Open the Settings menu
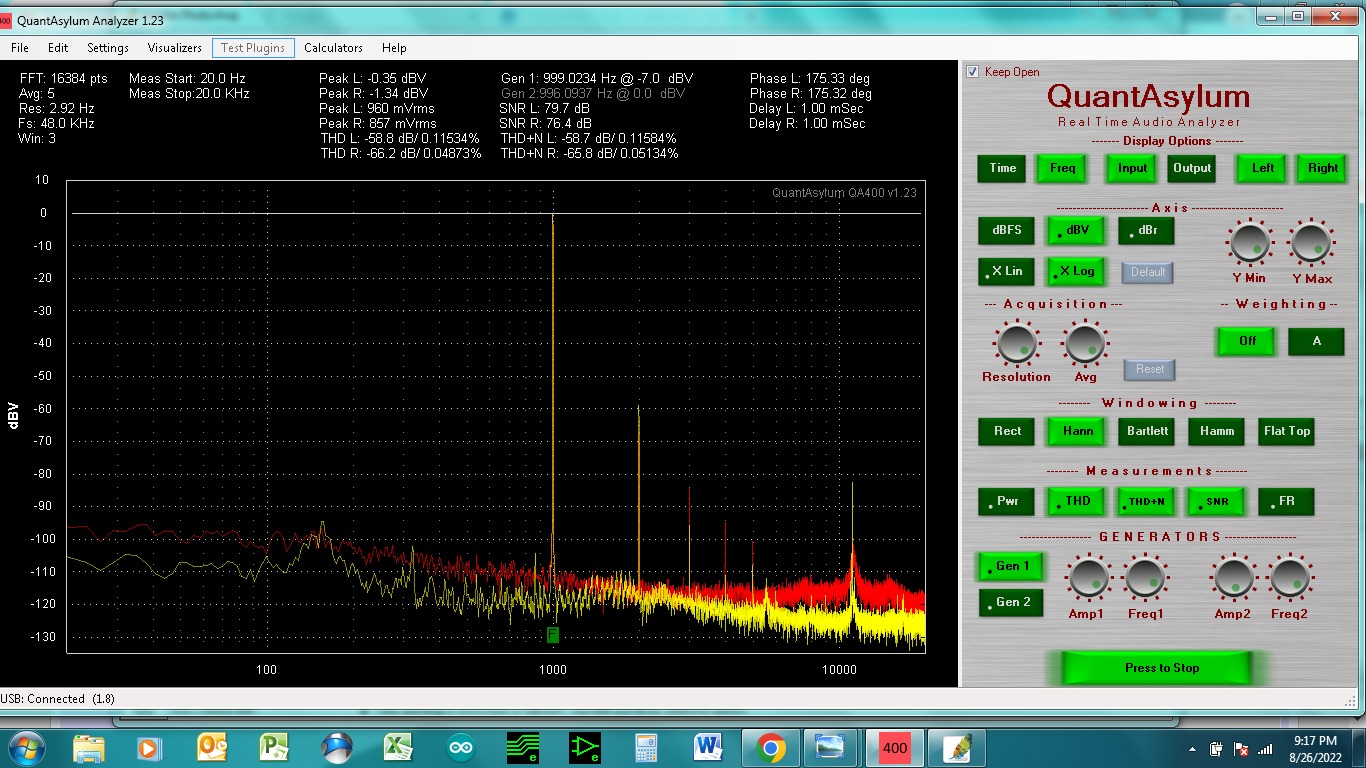This screenshot has width=1366, height=768. [108, 48]
